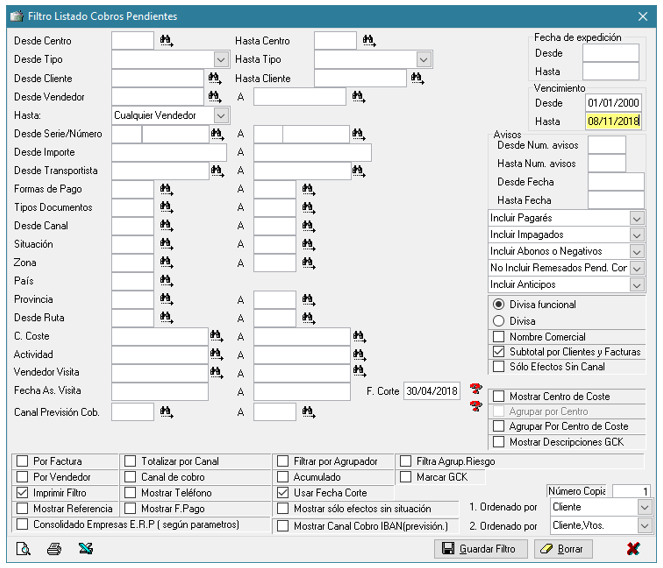
Task: Select Divisa funcional radio button
Action: (x=499, y=305)
